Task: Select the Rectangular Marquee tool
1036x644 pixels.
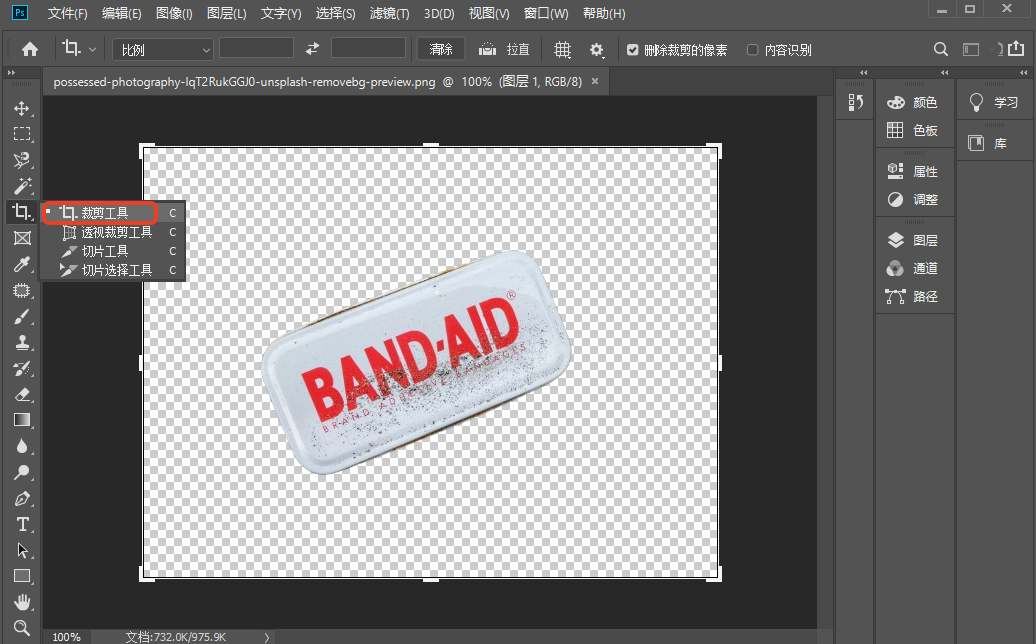Action: [x=22, y=134]
